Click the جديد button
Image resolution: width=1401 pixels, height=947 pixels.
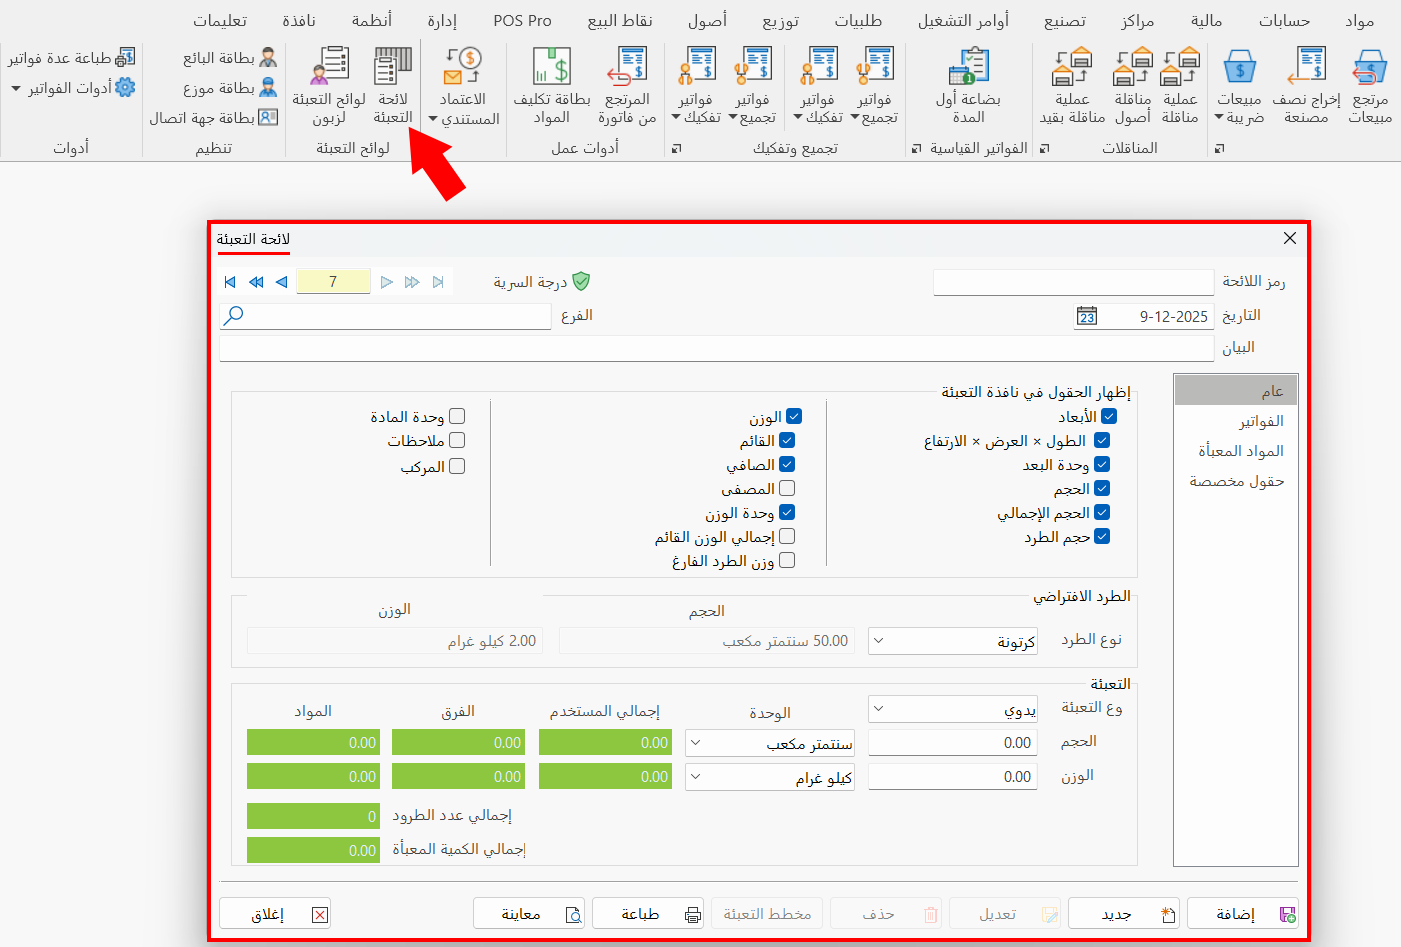(1123, 912)
